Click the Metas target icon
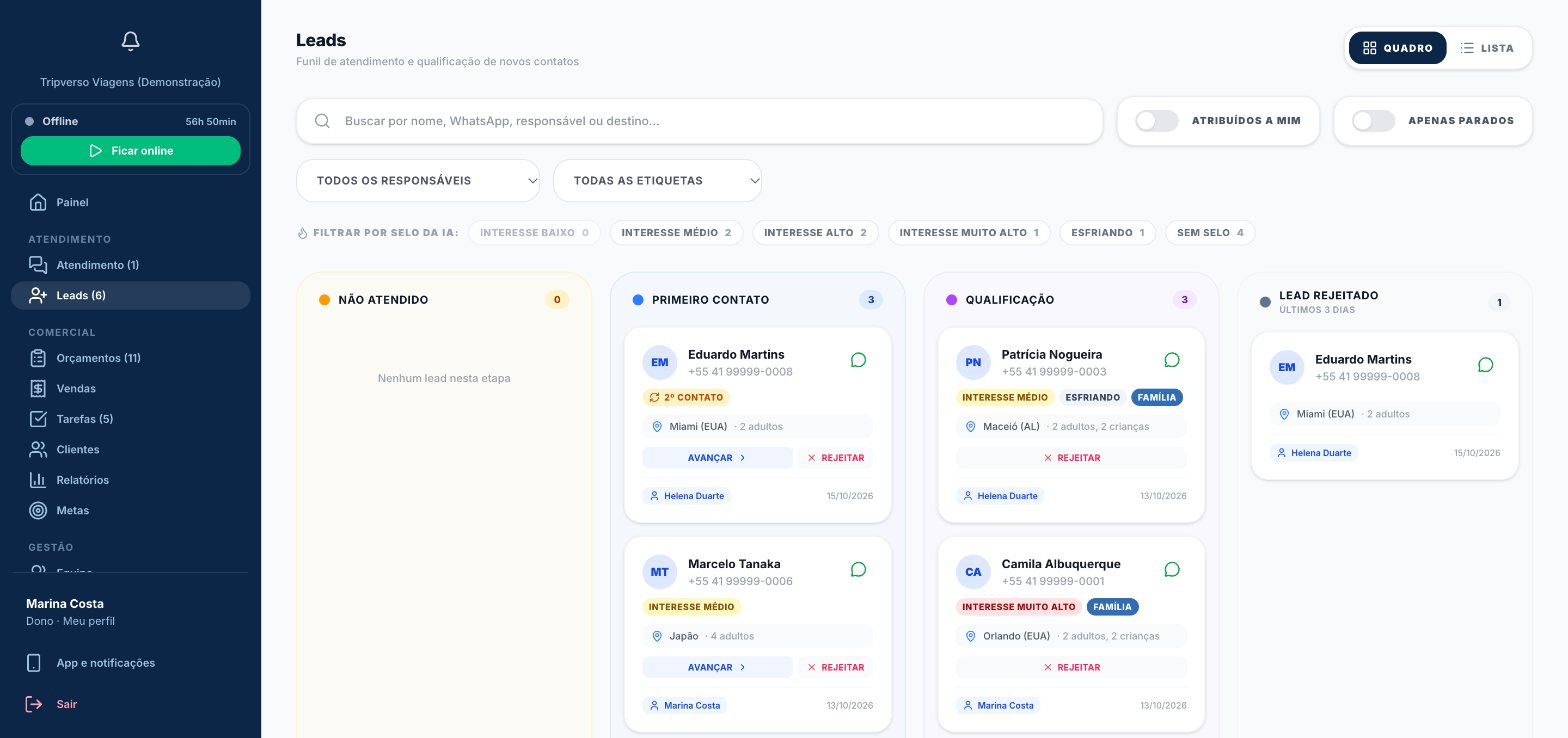Image resolution: width=1568 pixels, height=738 pixels. tap(38, 510)
